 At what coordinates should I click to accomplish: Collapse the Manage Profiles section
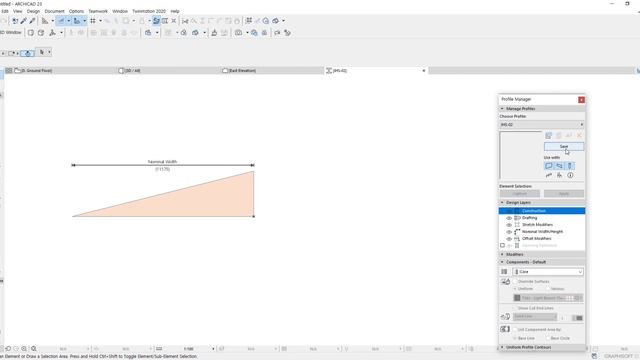(x=502, y=109)
